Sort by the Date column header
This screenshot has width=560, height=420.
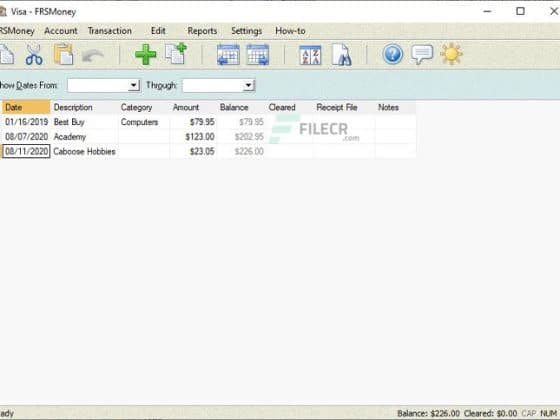pos(26,108)
